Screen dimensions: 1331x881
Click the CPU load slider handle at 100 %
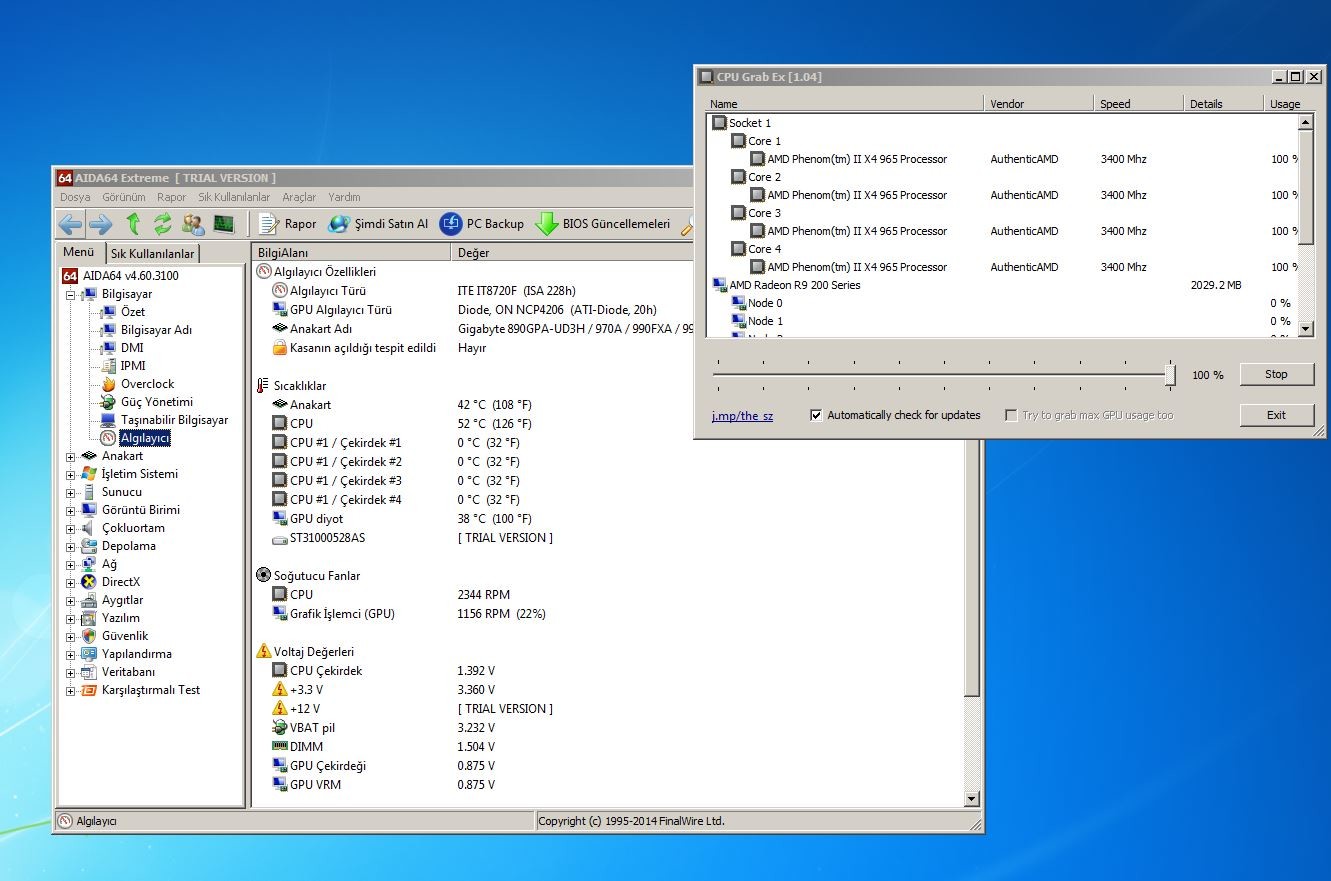coord(1170,375)
